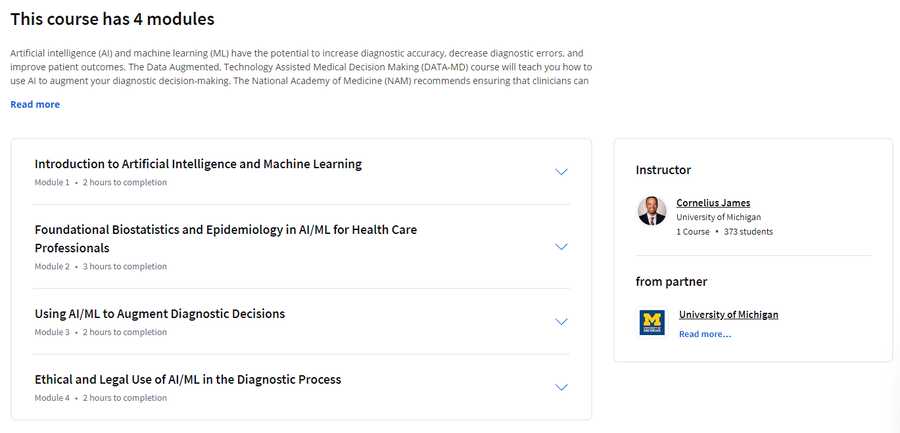Click Module 2's '3 hours to completion' text
This screenshot has width=900, height=433.
(x=125, y=266)
